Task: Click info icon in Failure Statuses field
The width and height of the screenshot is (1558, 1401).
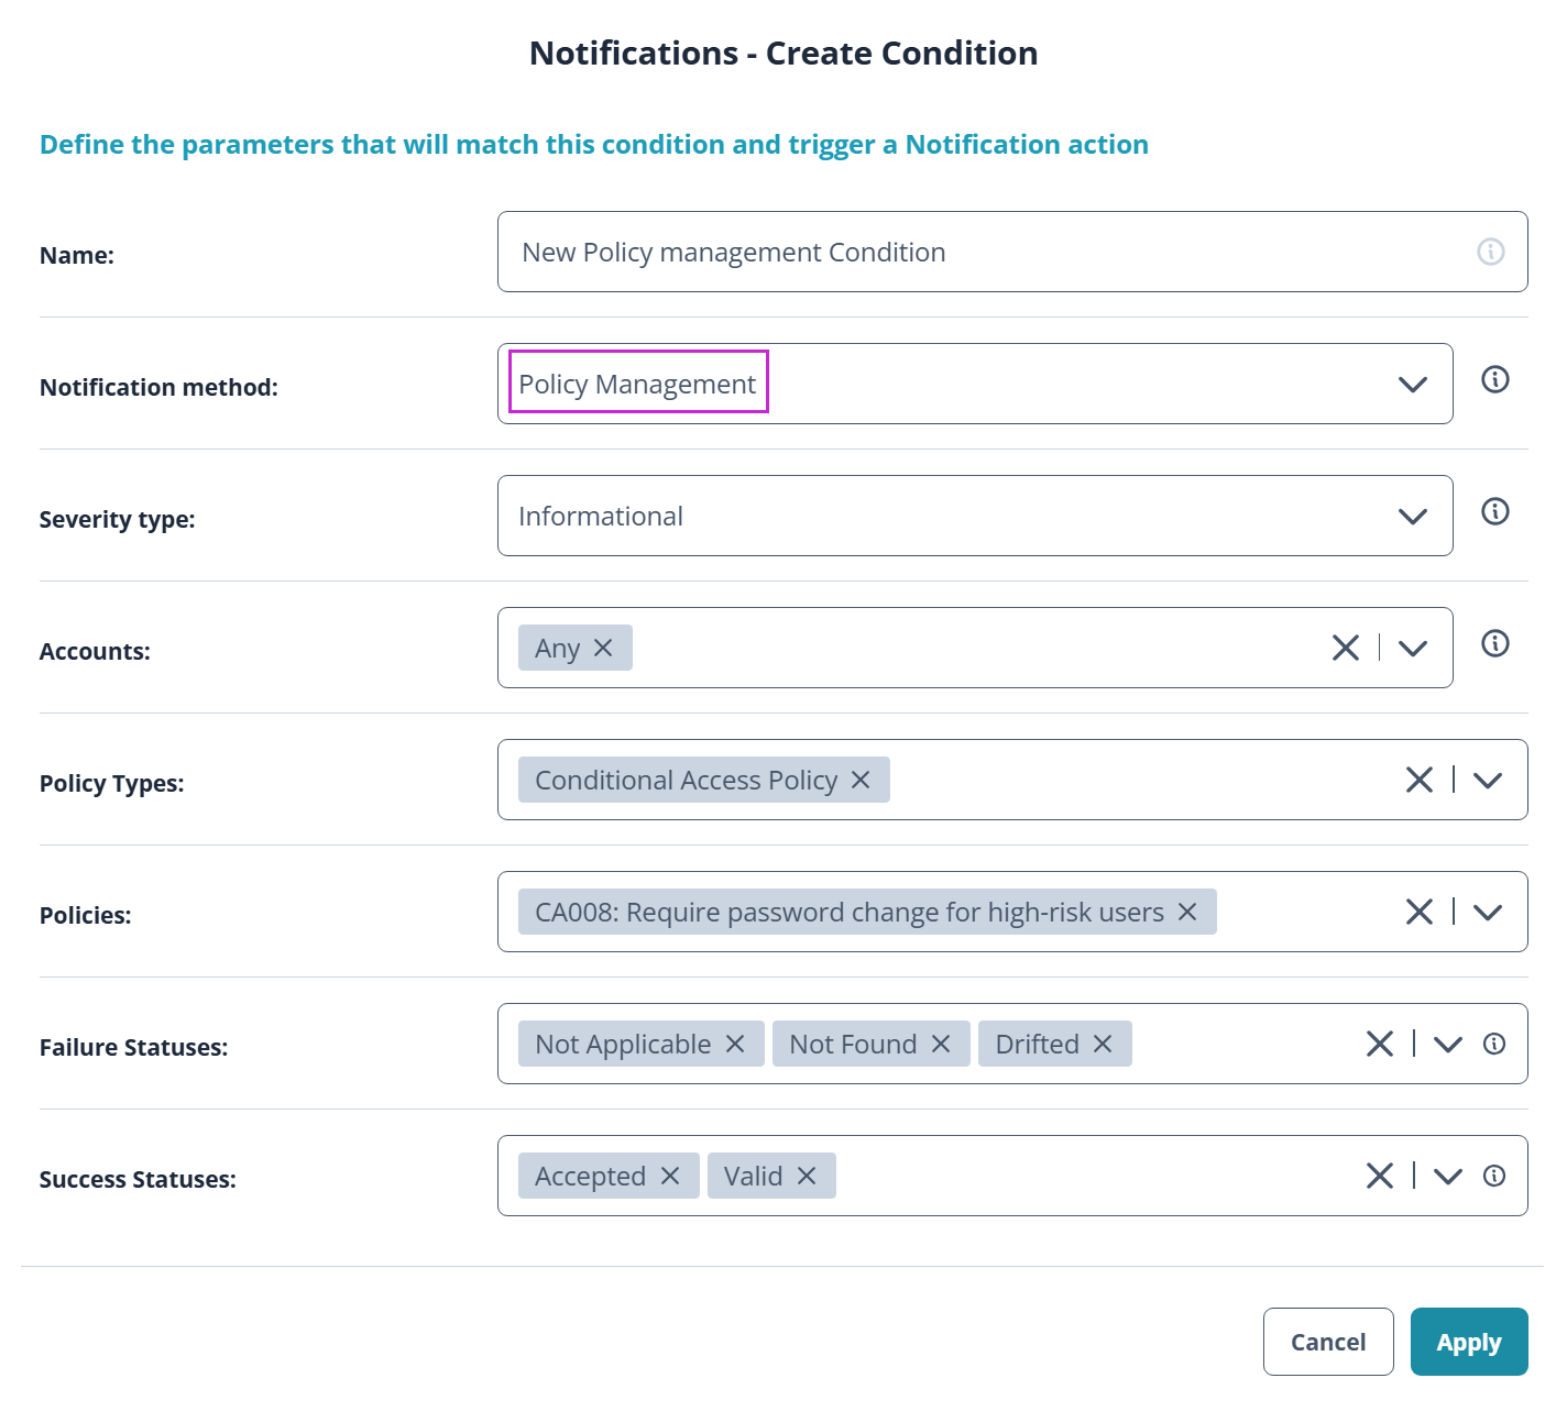Action: pyautogui.click(x=1493, y=1044)
